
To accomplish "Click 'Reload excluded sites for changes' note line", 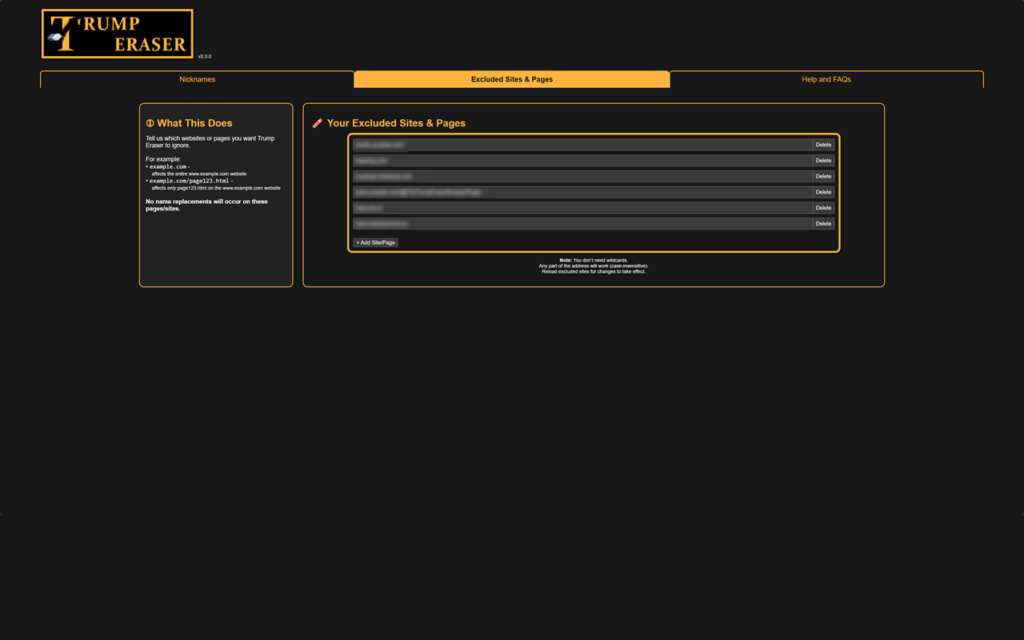I will 594,272.
